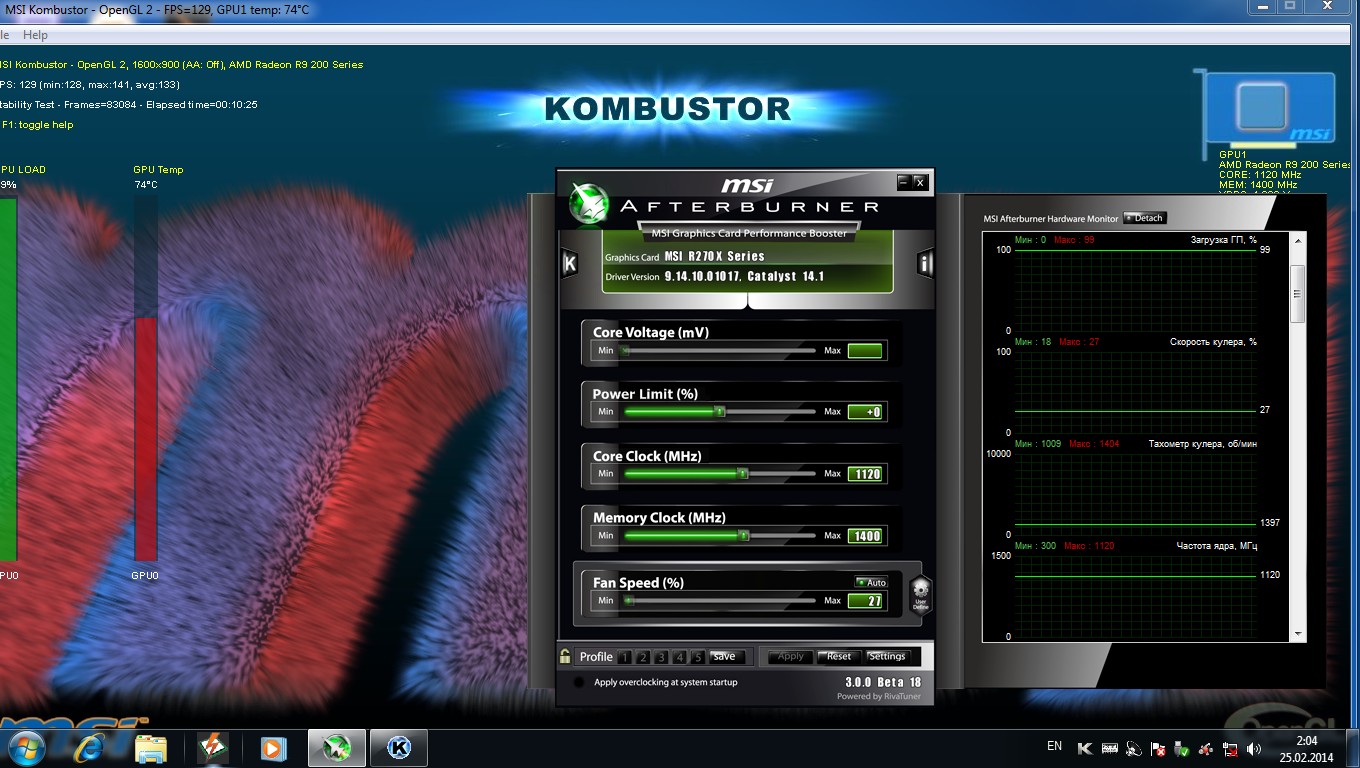Open the media player taskbar icon
Viewport: 1360px width, 768px height.
272,747
